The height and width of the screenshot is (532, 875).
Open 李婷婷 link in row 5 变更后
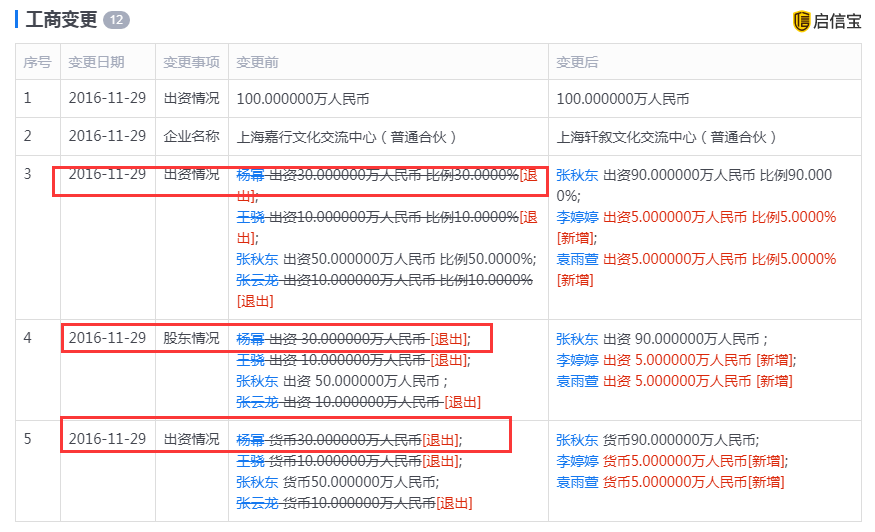(x=577, y=461)
